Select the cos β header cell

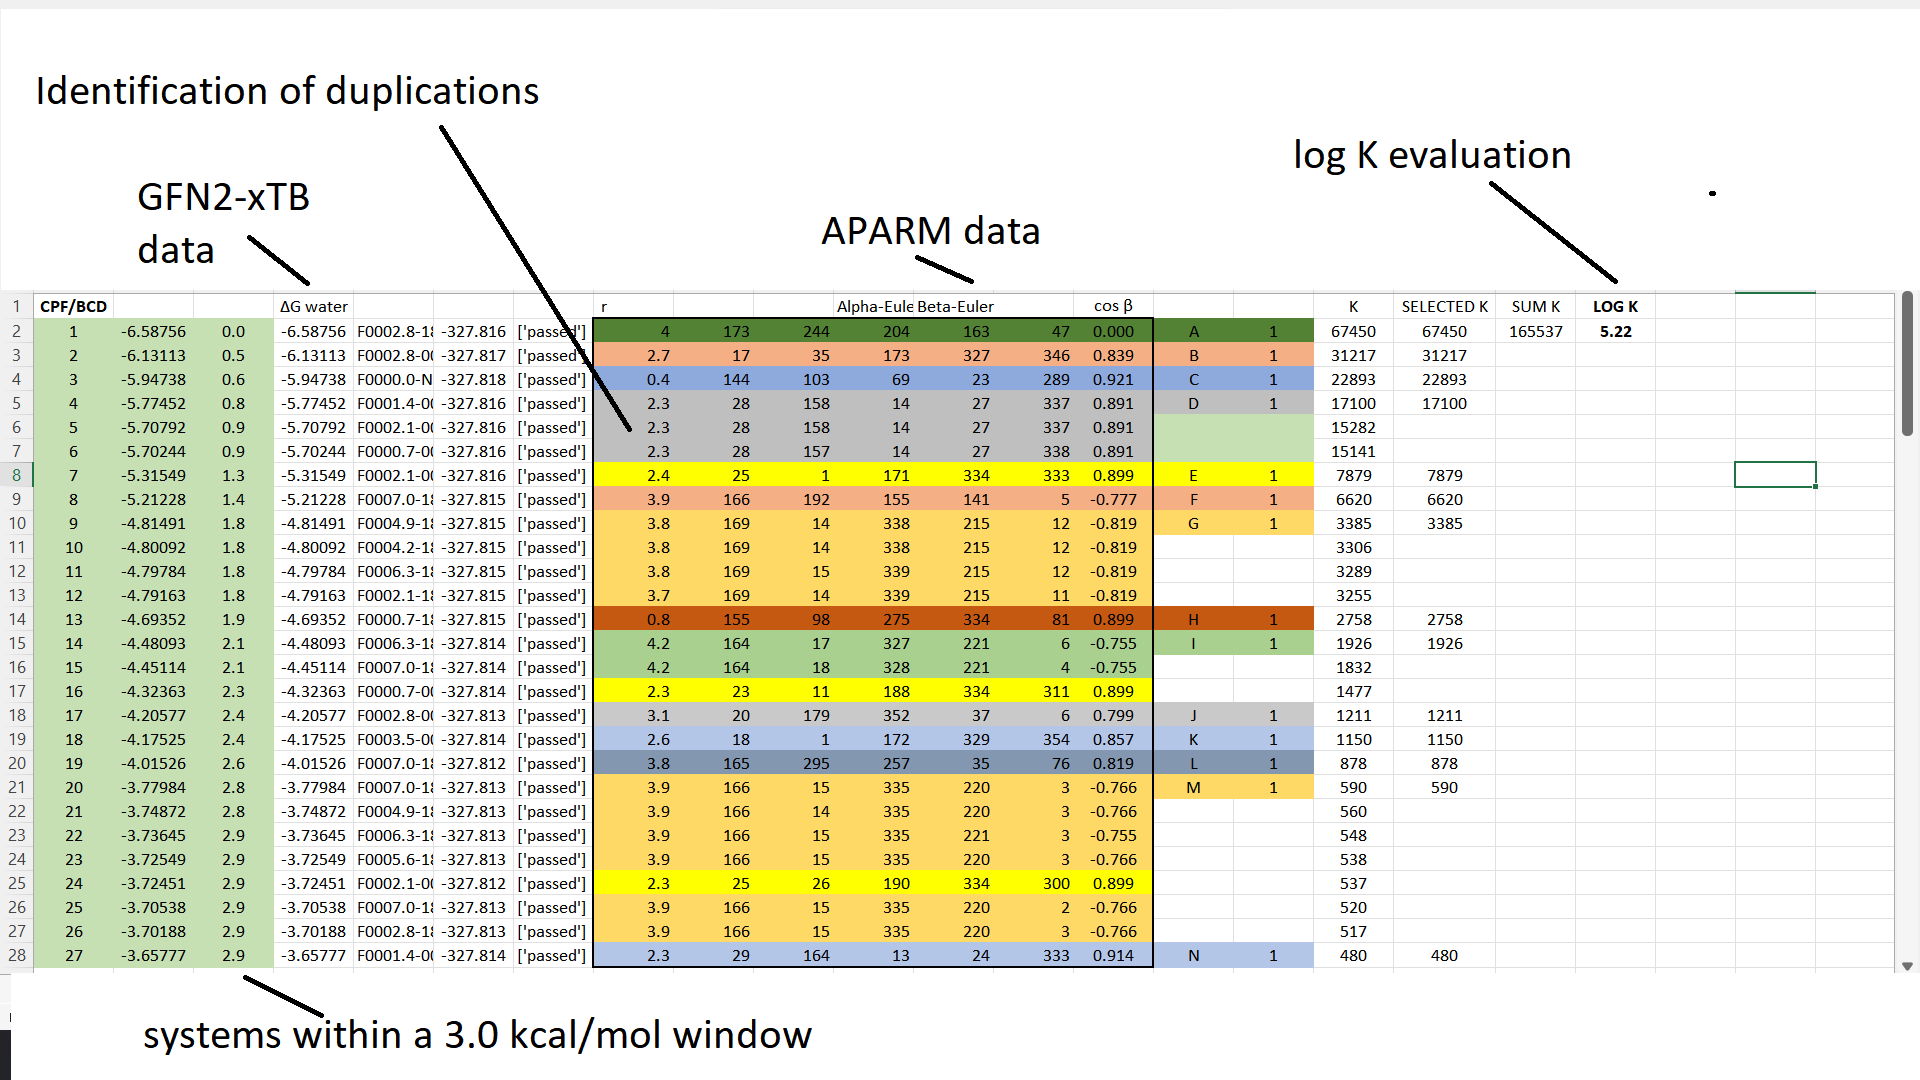pos(1113,306)
